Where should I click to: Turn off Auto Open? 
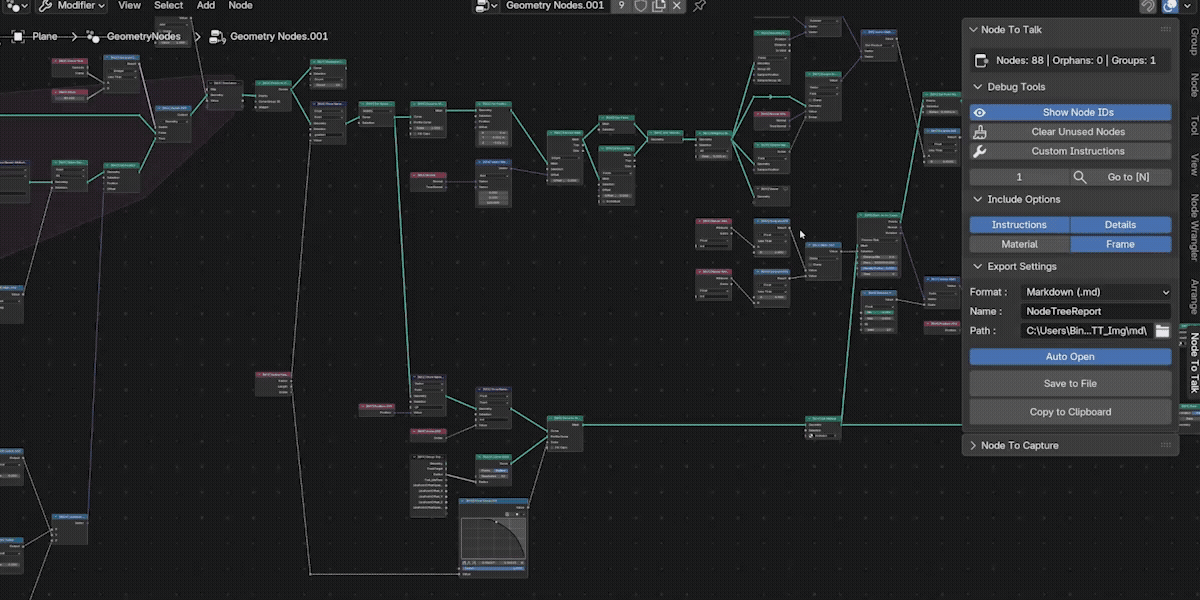click(x=1070, y=357)
